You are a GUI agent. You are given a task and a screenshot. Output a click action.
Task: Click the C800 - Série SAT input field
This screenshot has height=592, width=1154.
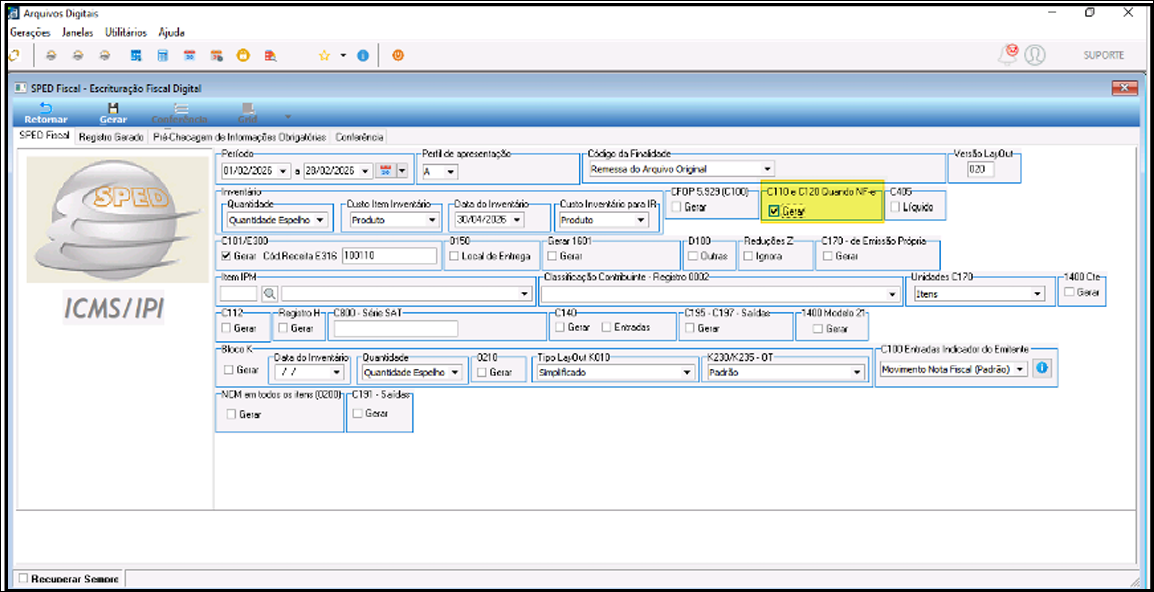coord(396,328)
